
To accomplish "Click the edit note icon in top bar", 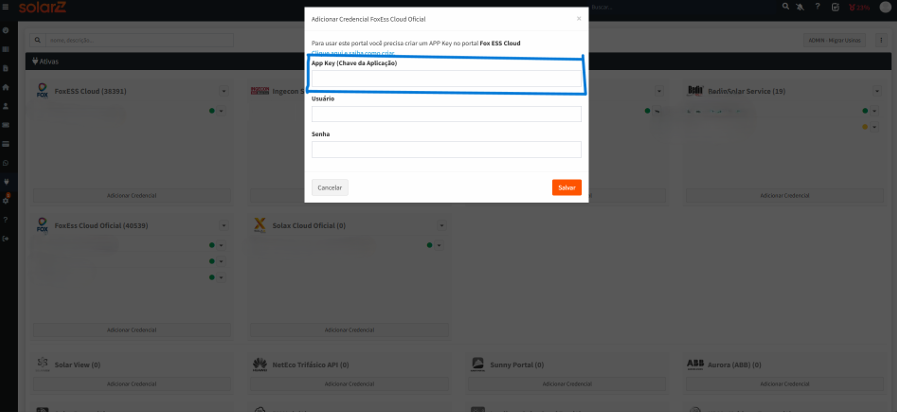I will (835, 7).
